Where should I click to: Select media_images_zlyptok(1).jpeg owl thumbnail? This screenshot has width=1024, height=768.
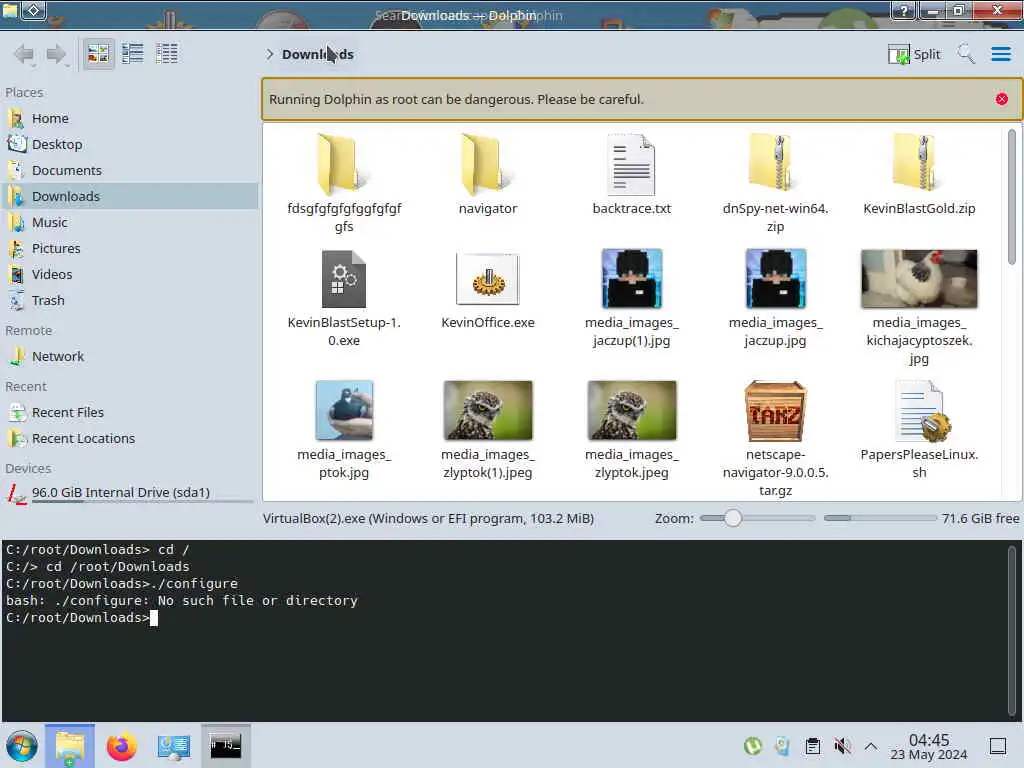click(488, 430)
